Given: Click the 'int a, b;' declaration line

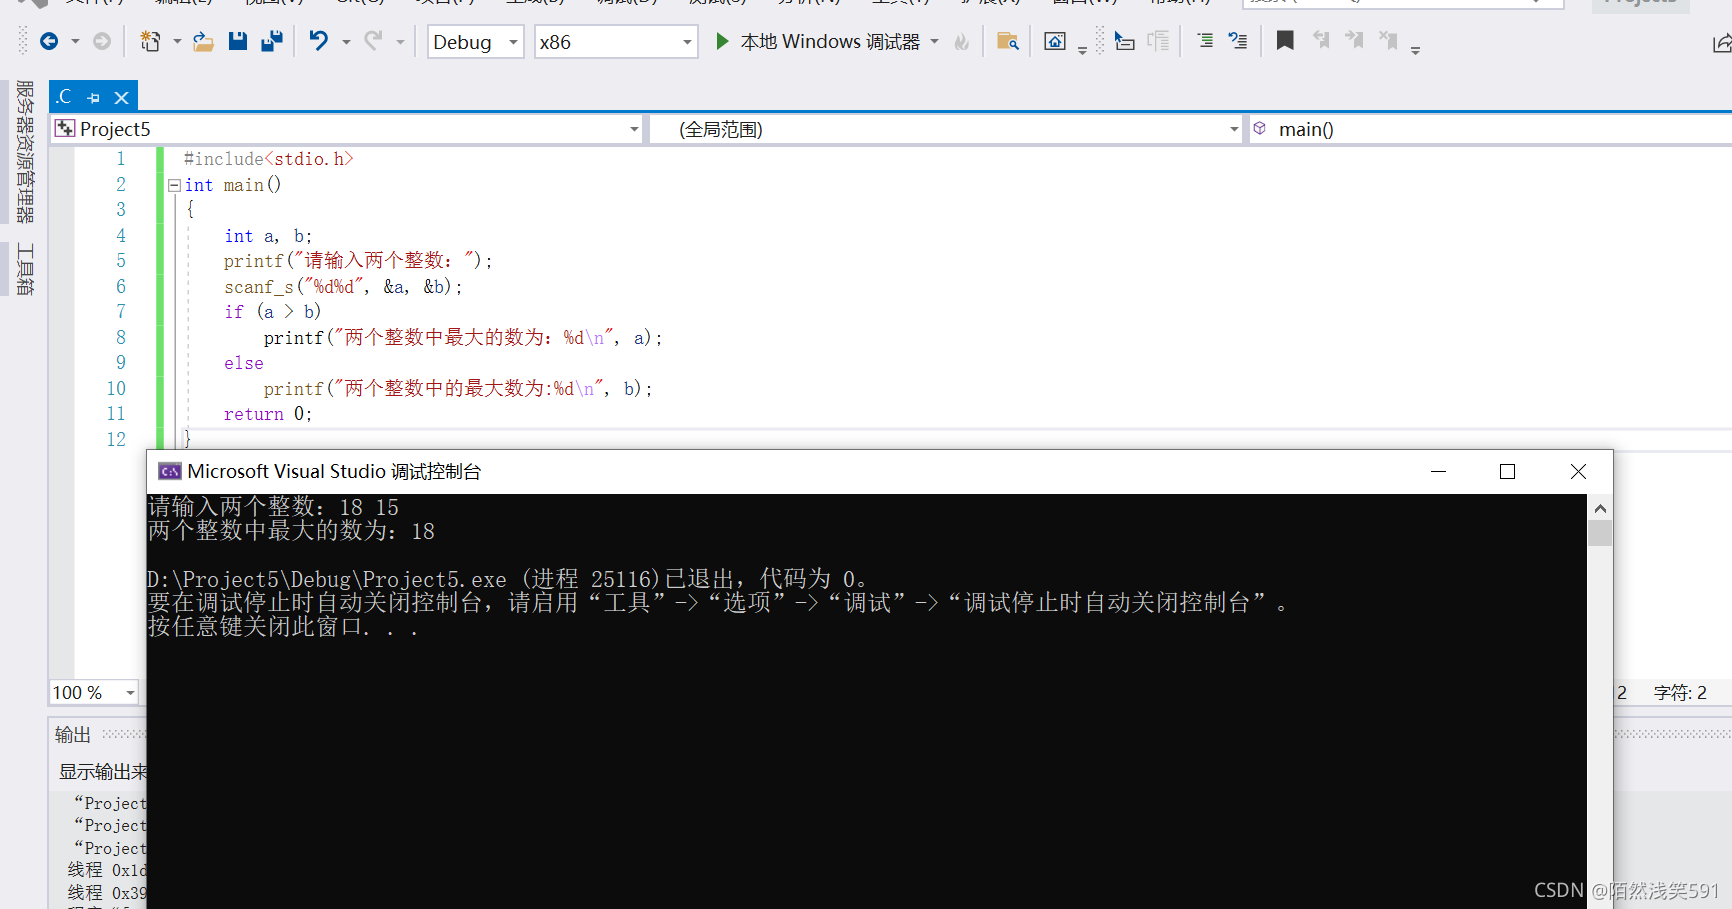Looking at the screenshot, I should [x=268, y=236].
